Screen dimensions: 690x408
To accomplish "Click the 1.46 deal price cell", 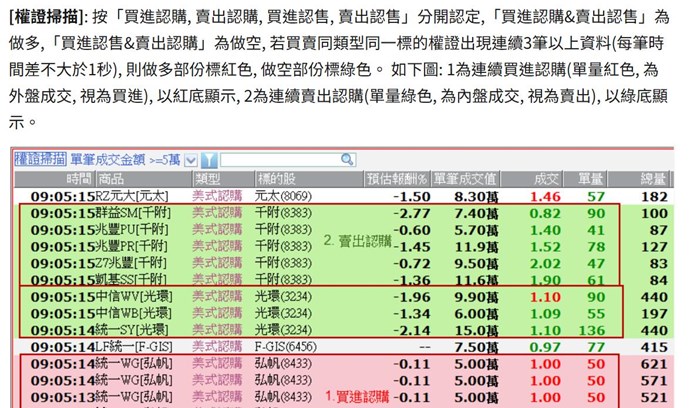I will coord(545,197).
